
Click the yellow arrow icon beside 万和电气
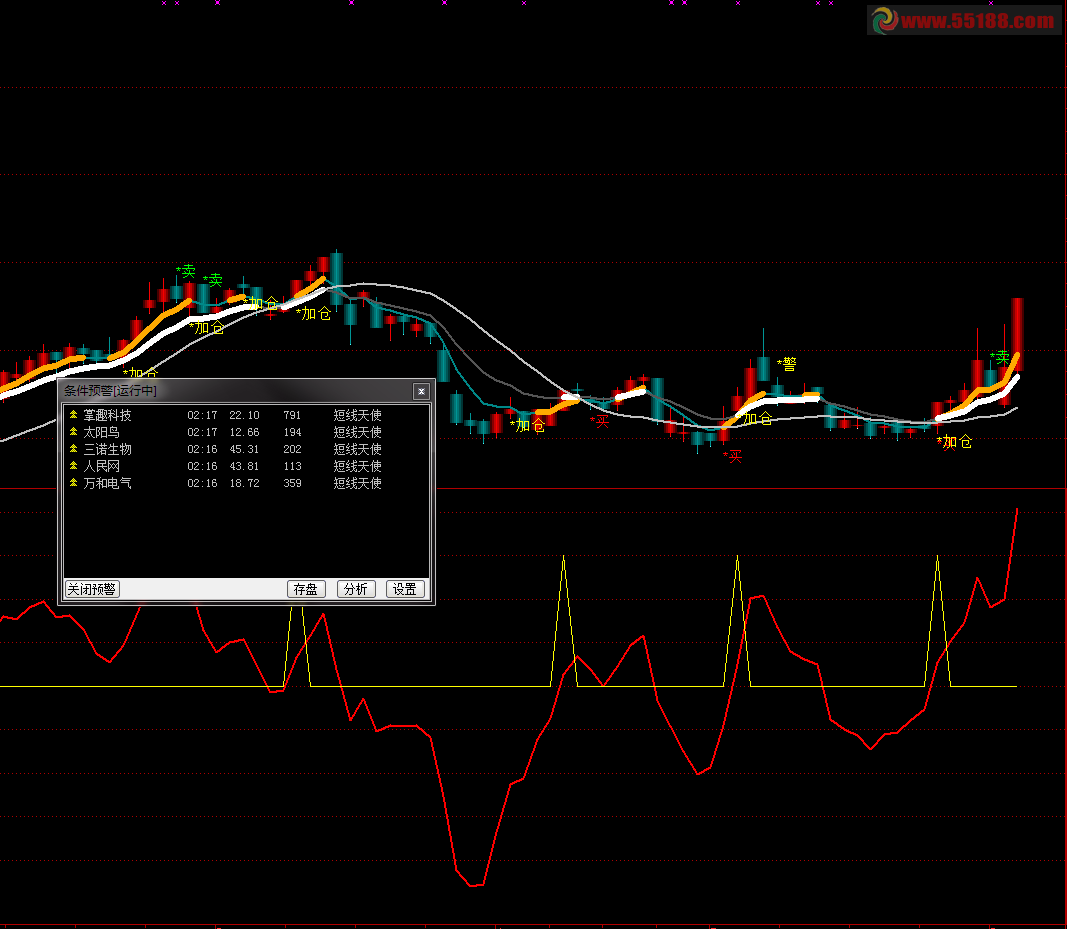73,483
